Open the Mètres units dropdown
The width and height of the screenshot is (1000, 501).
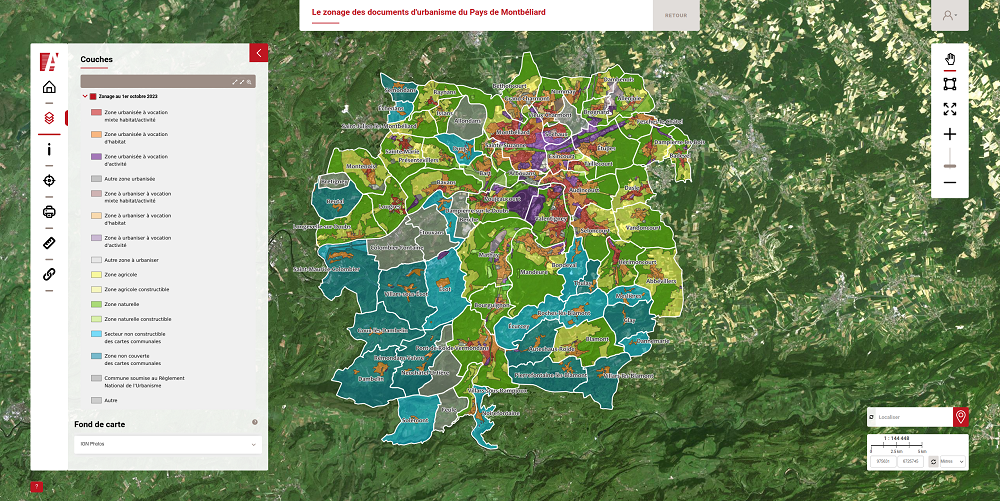click(952, 461)
